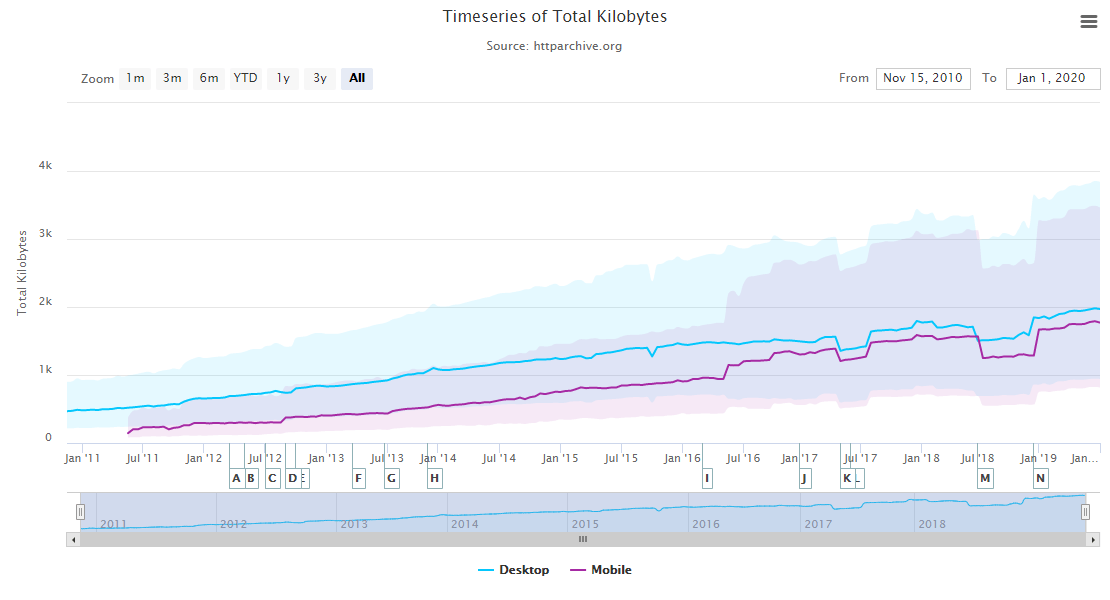Click the To date field
Image resolution: width=1110 pixels, height=600 pixels.
coord(1052,78)
